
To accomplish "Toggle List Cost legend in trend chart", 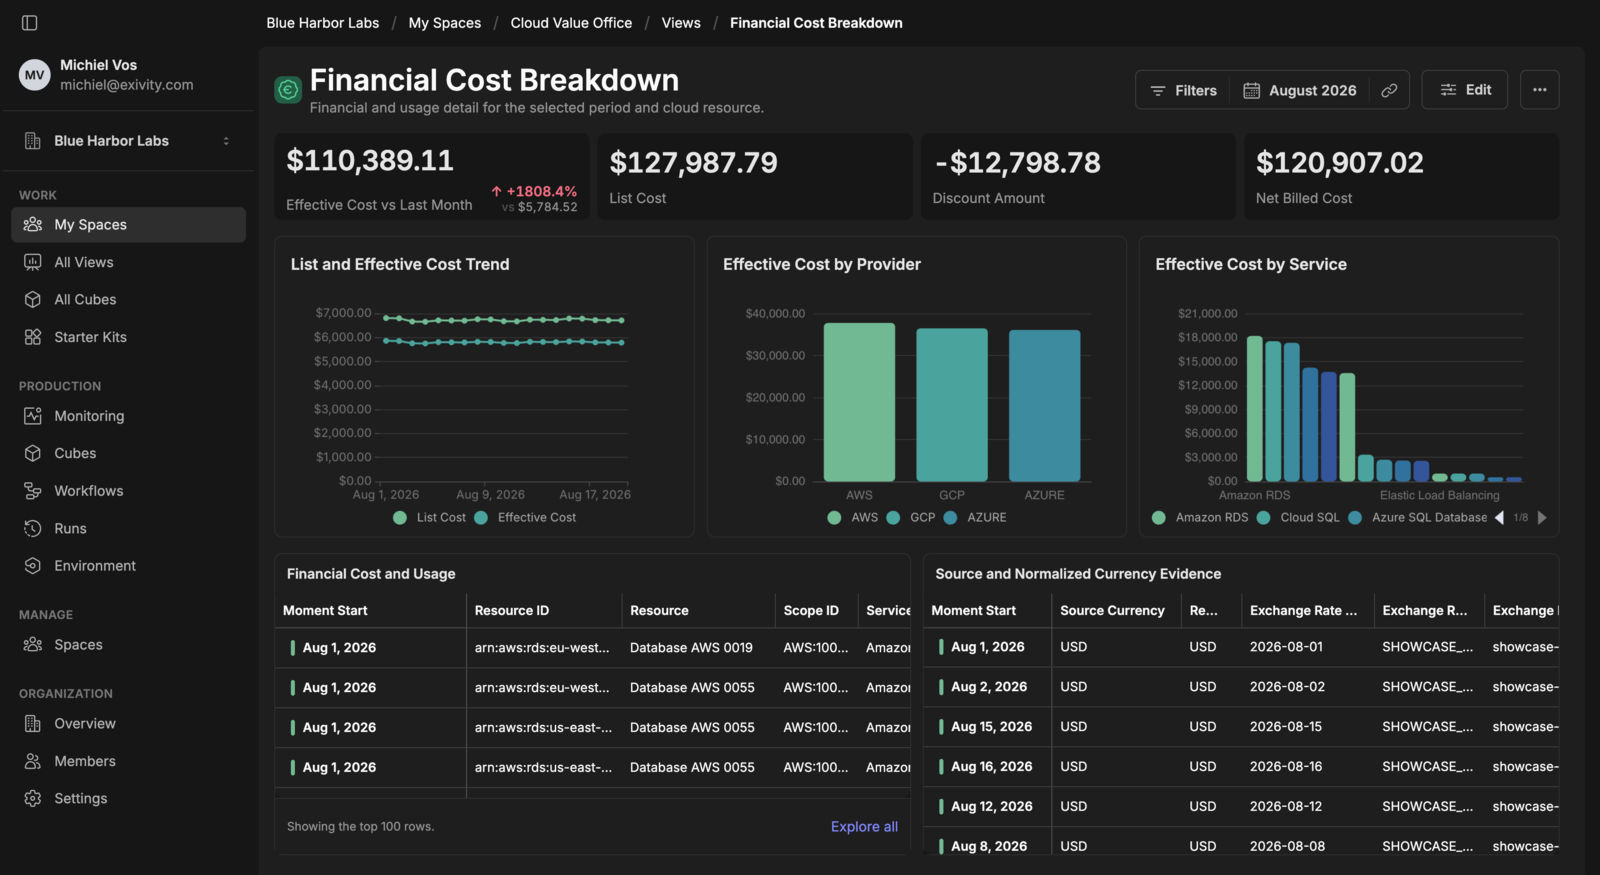I will (430, 518).
